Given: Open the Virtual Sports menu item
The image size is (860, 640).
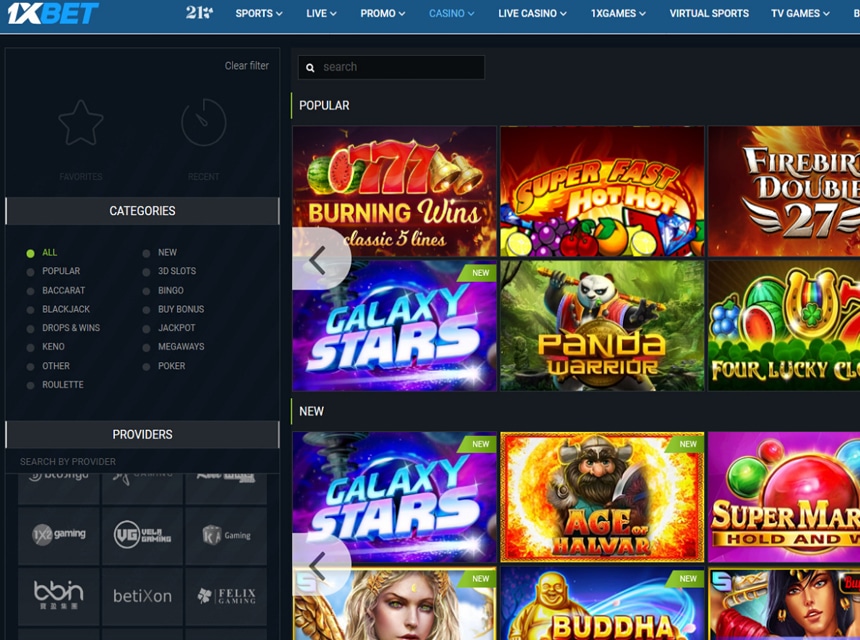Looking at the screenshot, I should pos(709,14).
